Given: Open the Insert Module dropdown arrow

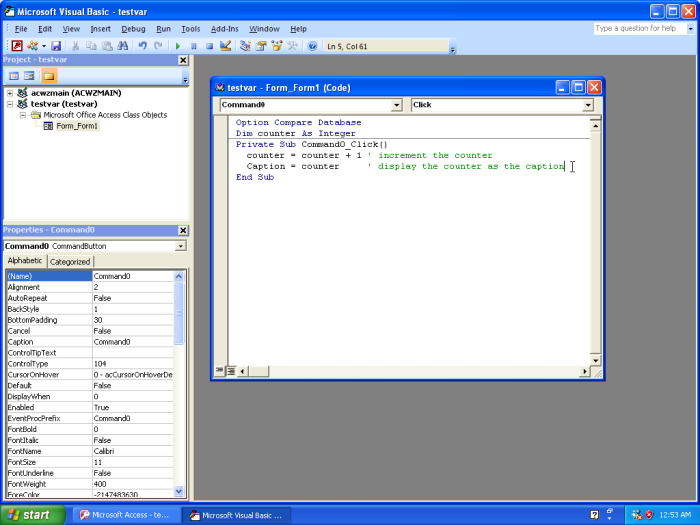Looking at the screenshot, I should (44, 46).
